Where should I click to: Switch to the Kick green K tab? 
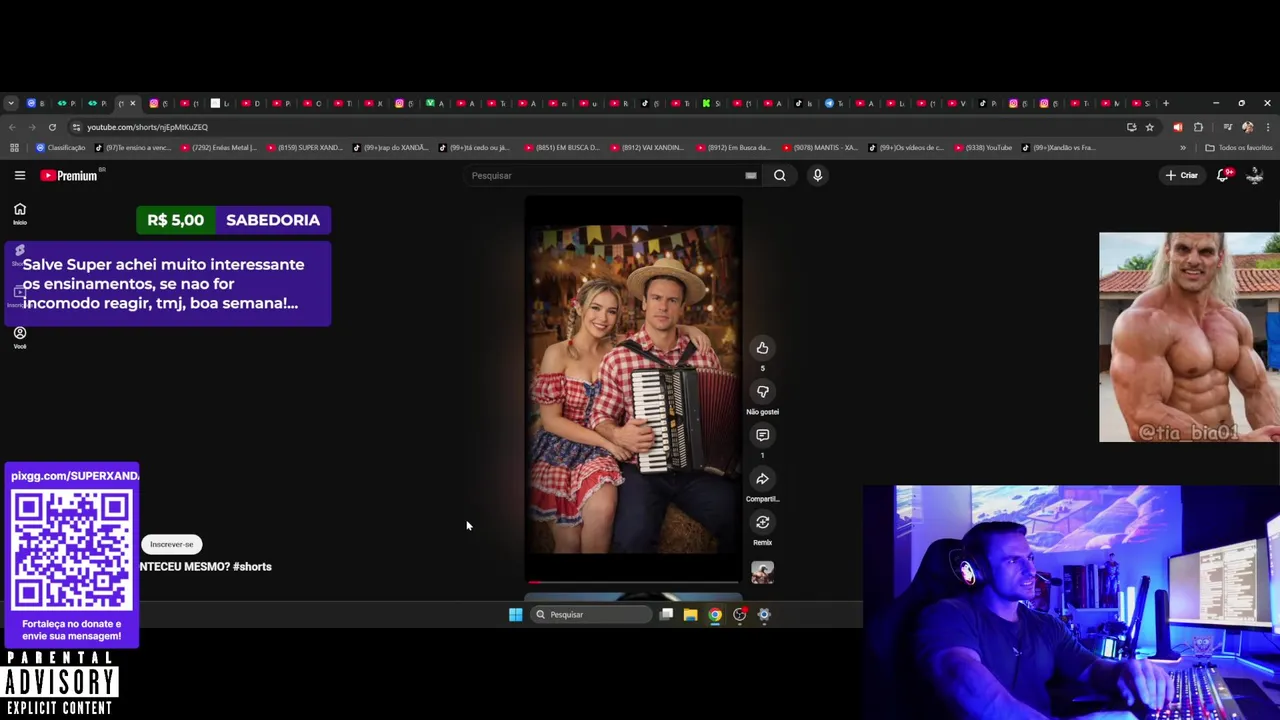(709, 103)
